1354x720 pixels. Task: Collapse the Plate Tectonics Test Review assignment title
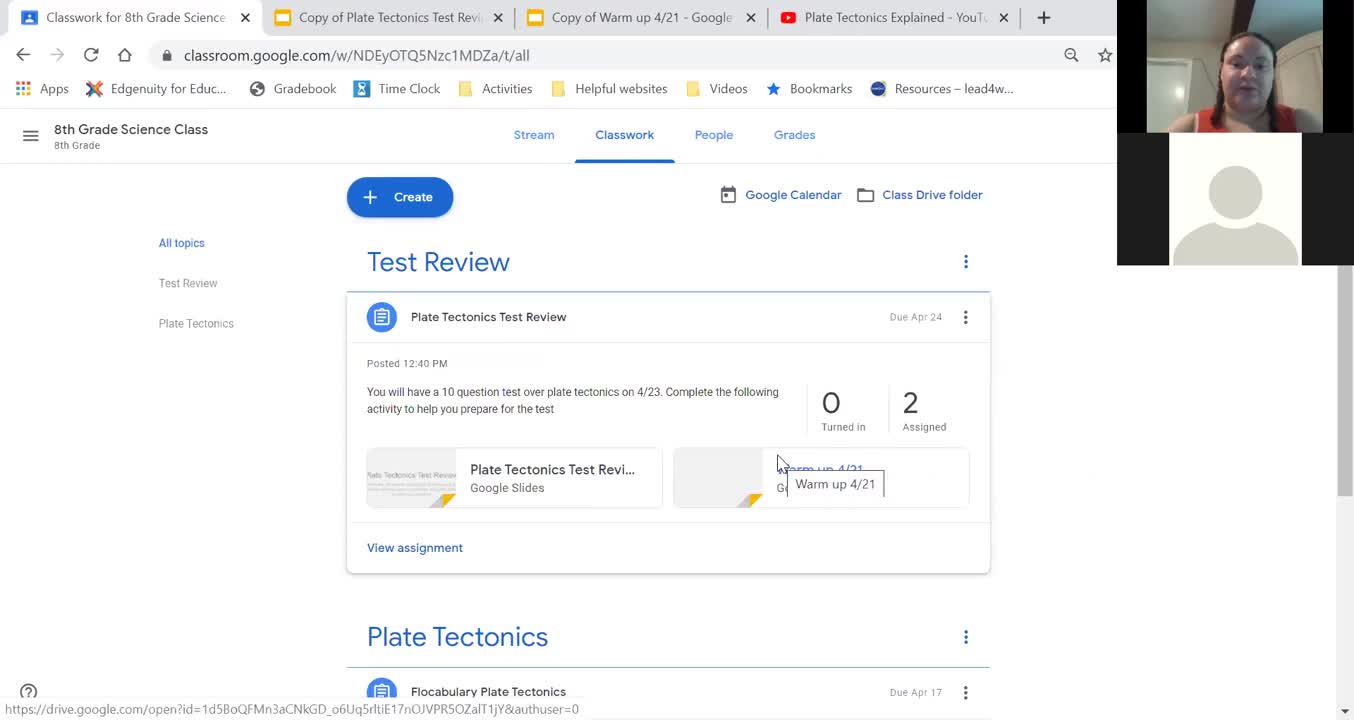click(488, 317)
